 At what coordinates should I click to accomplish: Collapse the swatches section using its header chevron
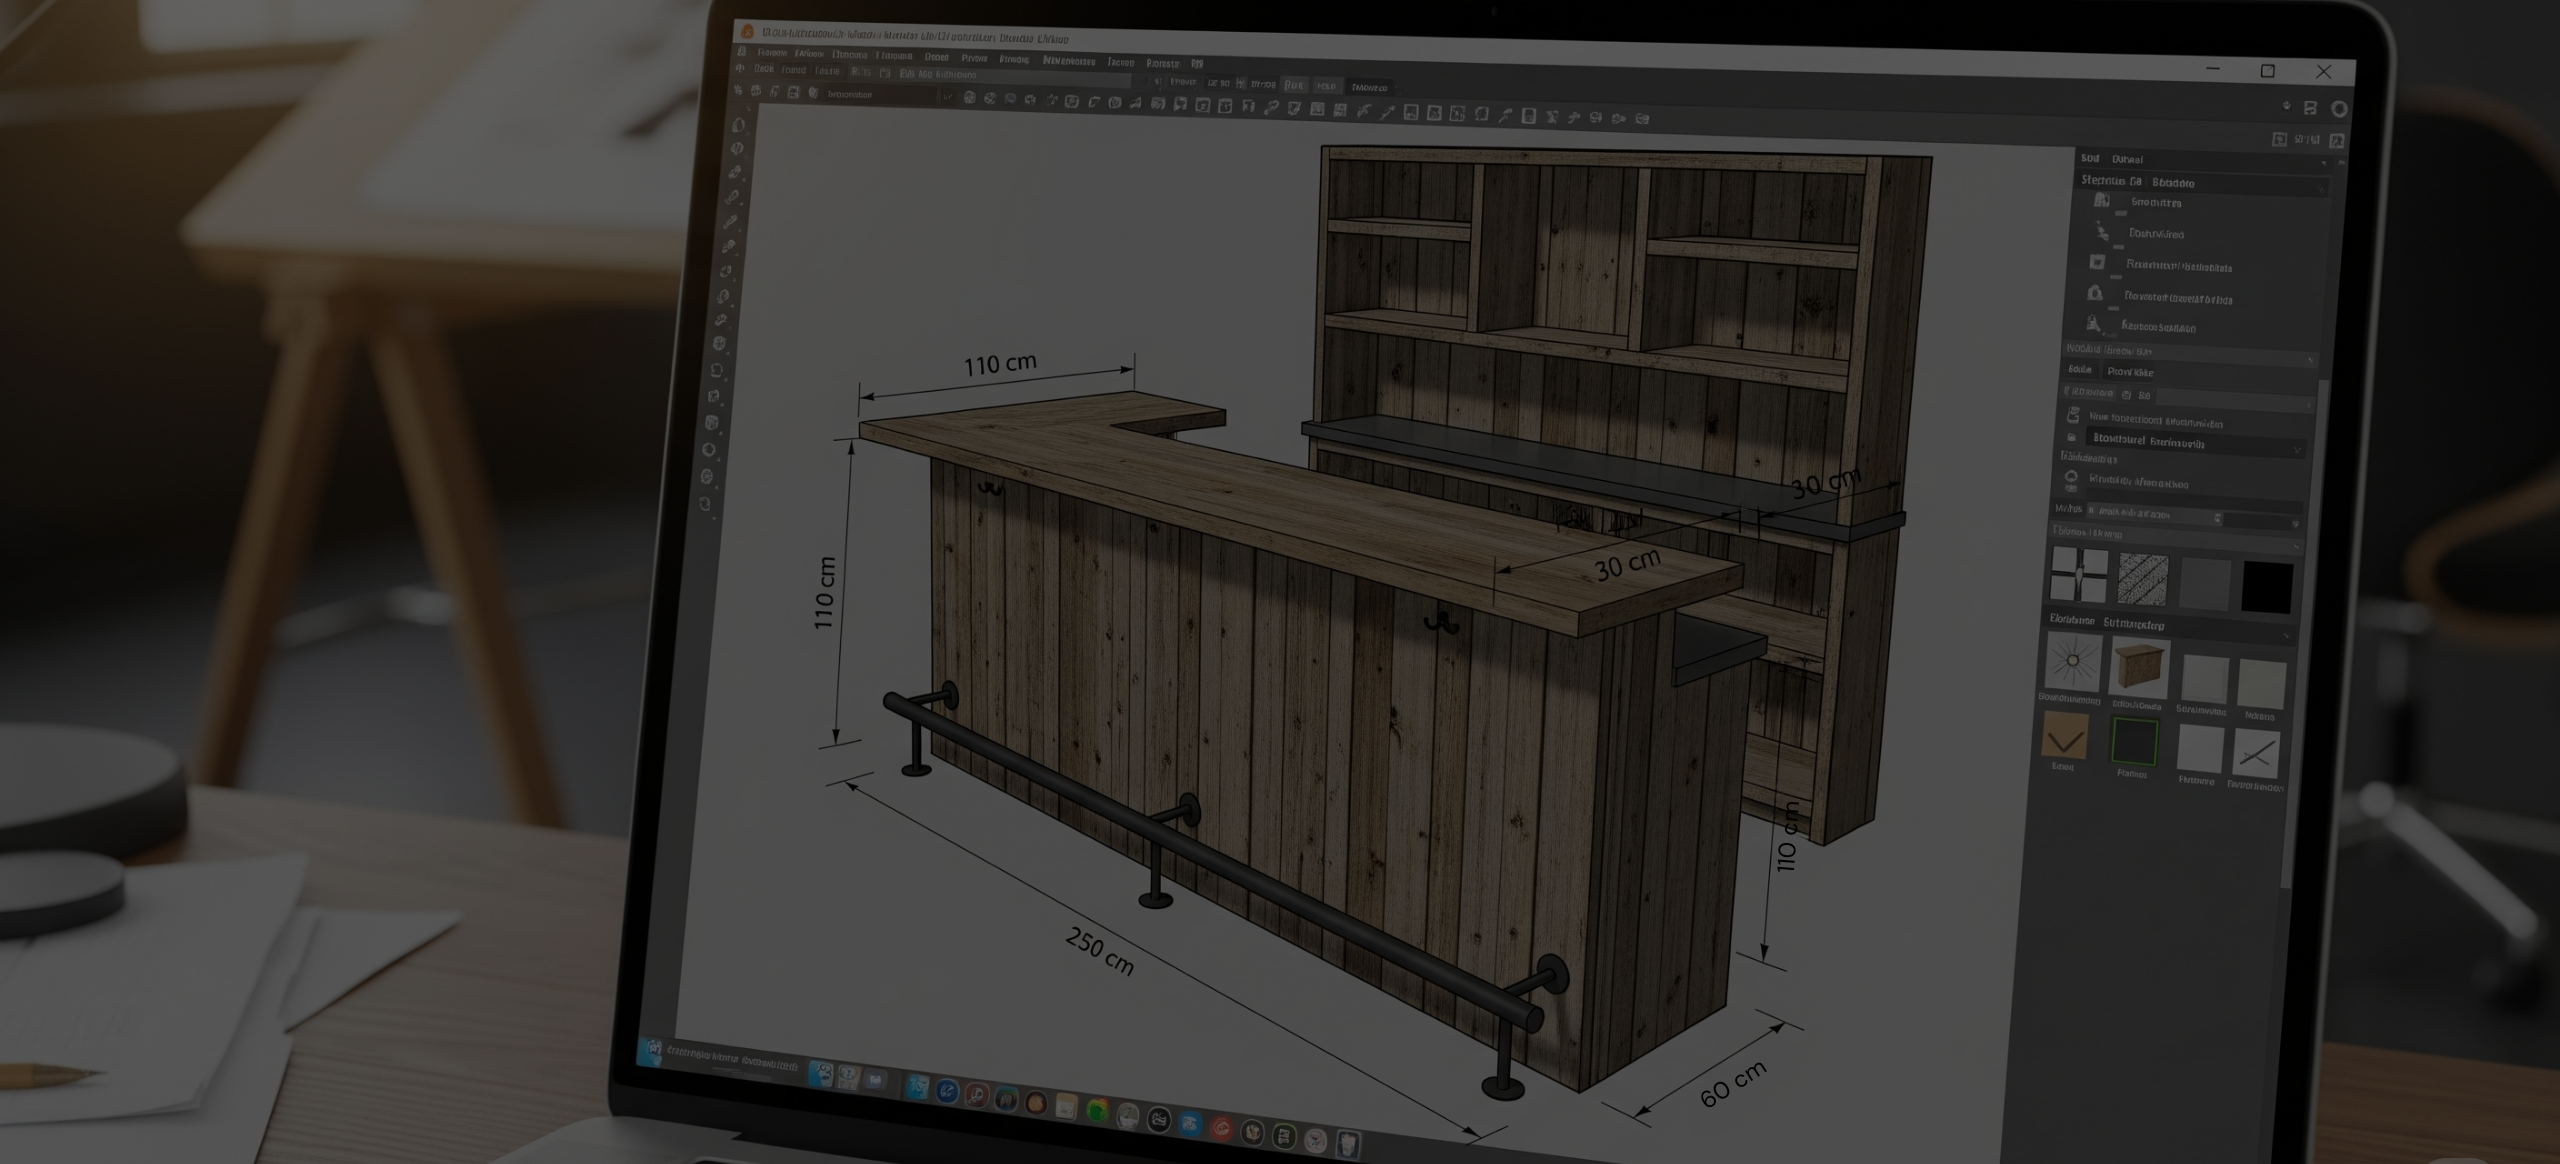tap(2294, 546)
